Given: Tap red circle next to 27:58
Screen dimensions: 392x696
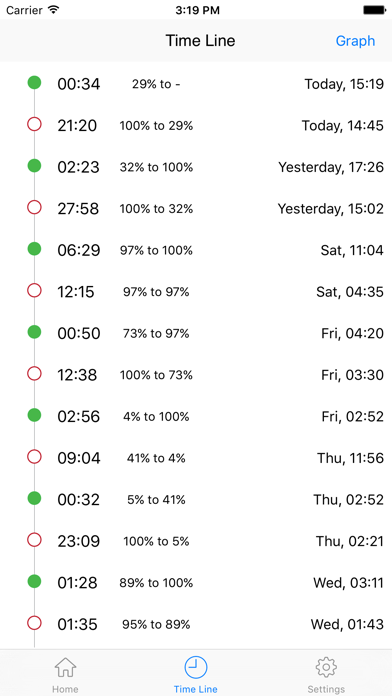Looking at the screenshot, I should [34, 207].
